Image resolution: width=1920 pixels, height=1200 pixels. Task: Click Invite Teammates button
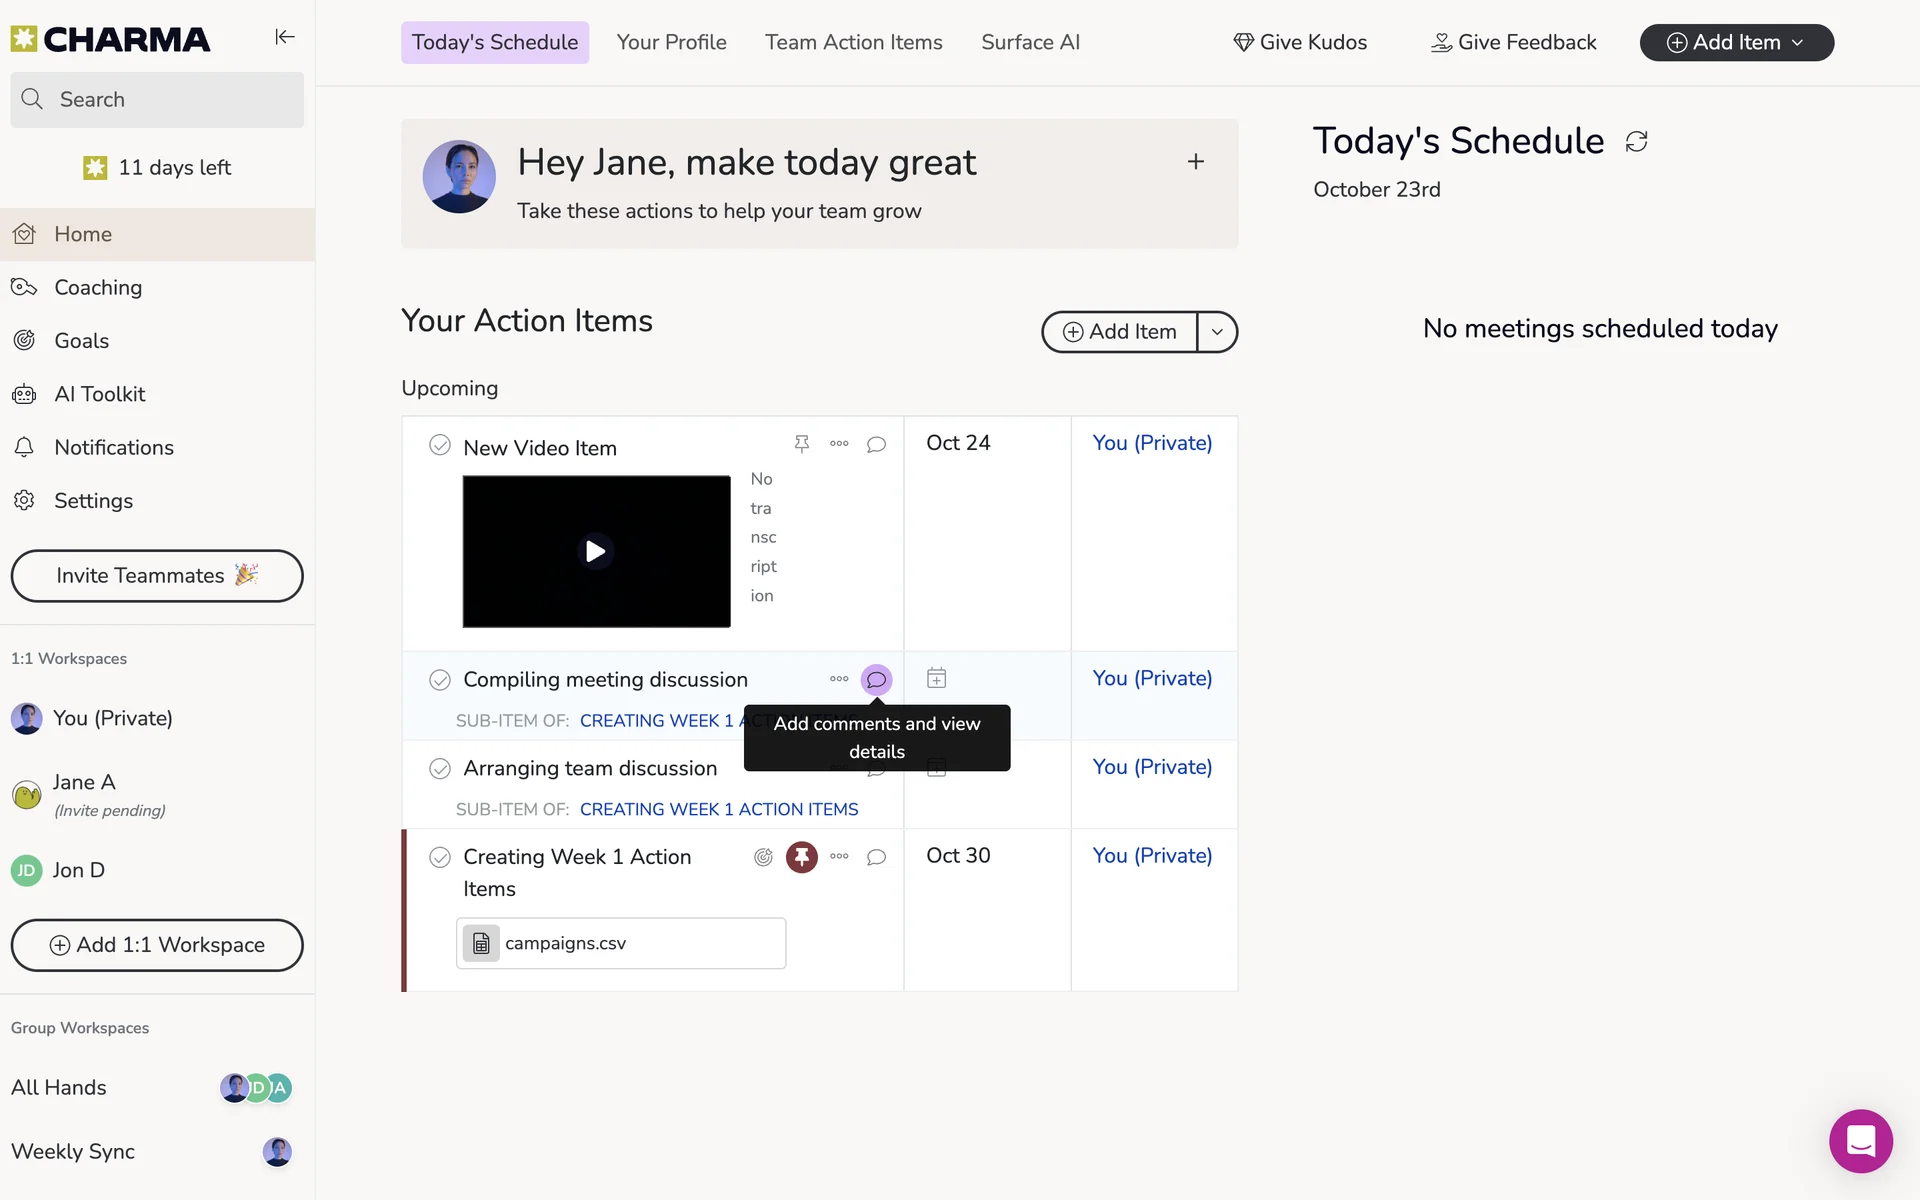point(157,576)
